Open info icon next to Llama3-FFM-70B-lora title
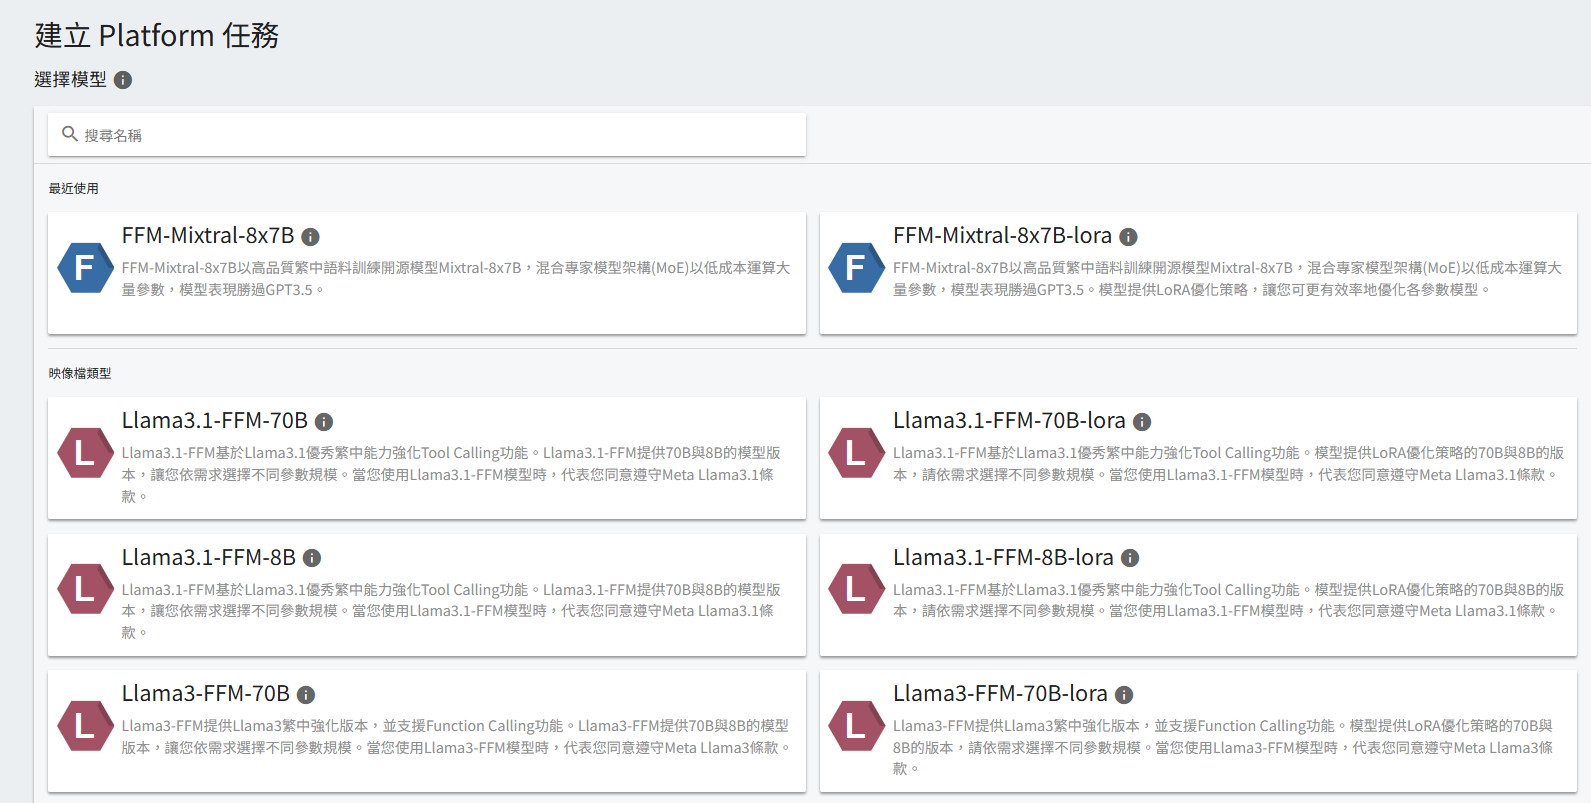Screen dimensions: 1591x803 coord(1124,695)
